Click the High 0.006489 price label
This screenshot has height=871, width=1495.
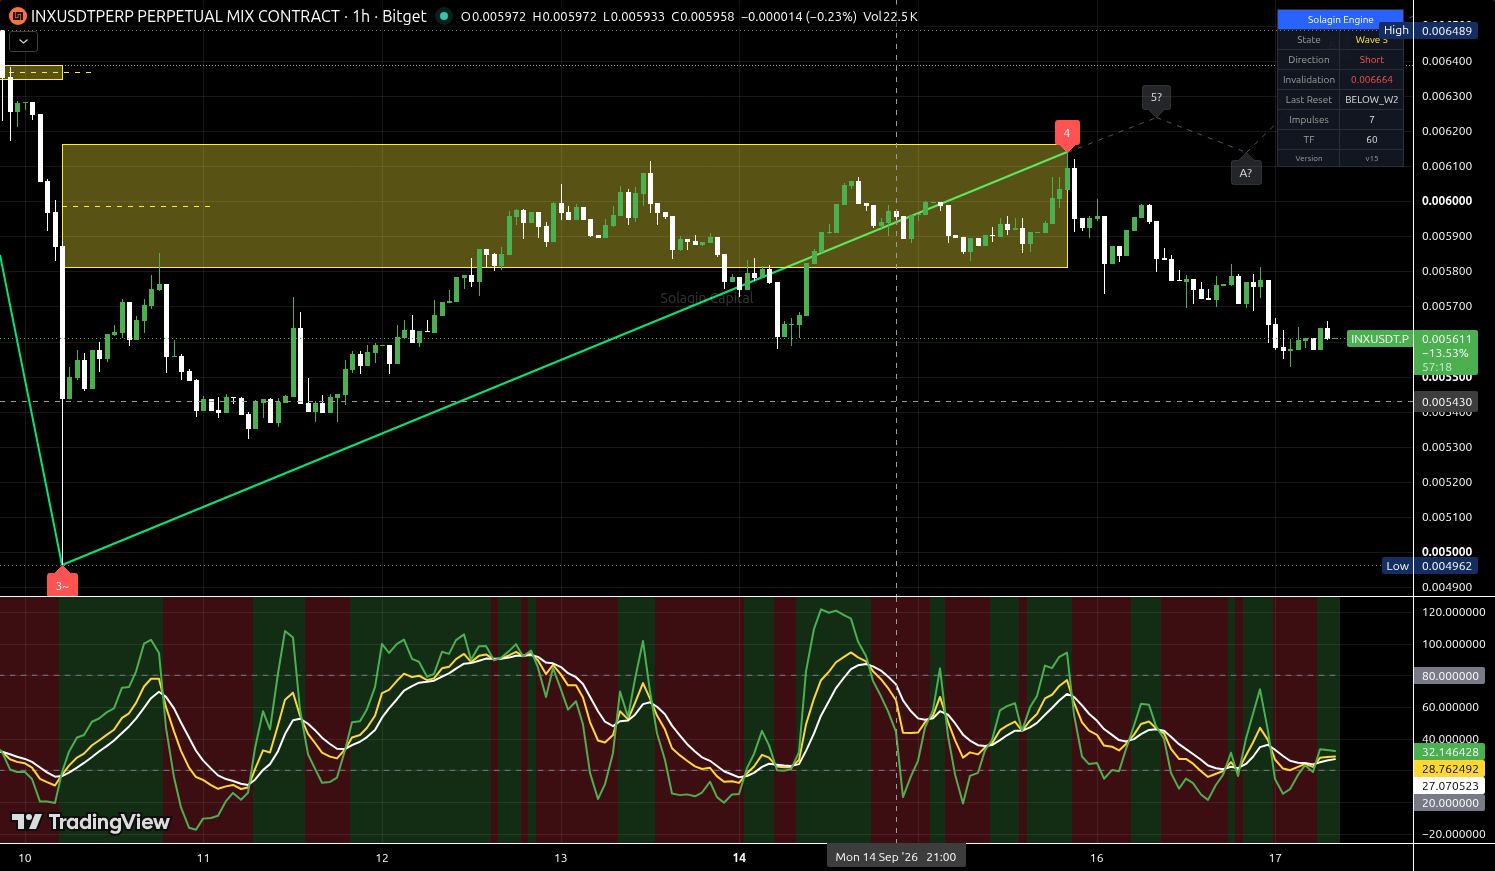point(1428,31)
